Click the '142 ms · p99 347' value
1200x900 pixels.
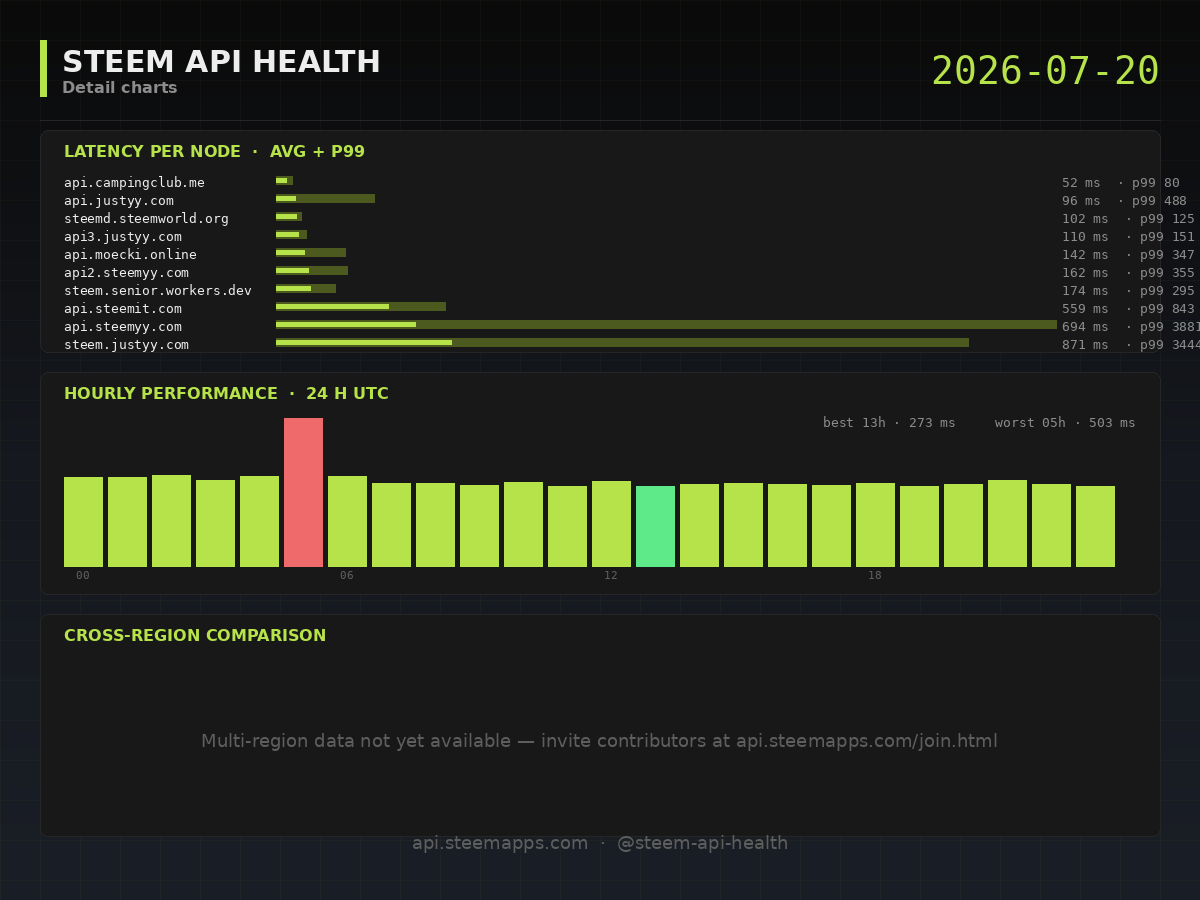point(1129,255)
